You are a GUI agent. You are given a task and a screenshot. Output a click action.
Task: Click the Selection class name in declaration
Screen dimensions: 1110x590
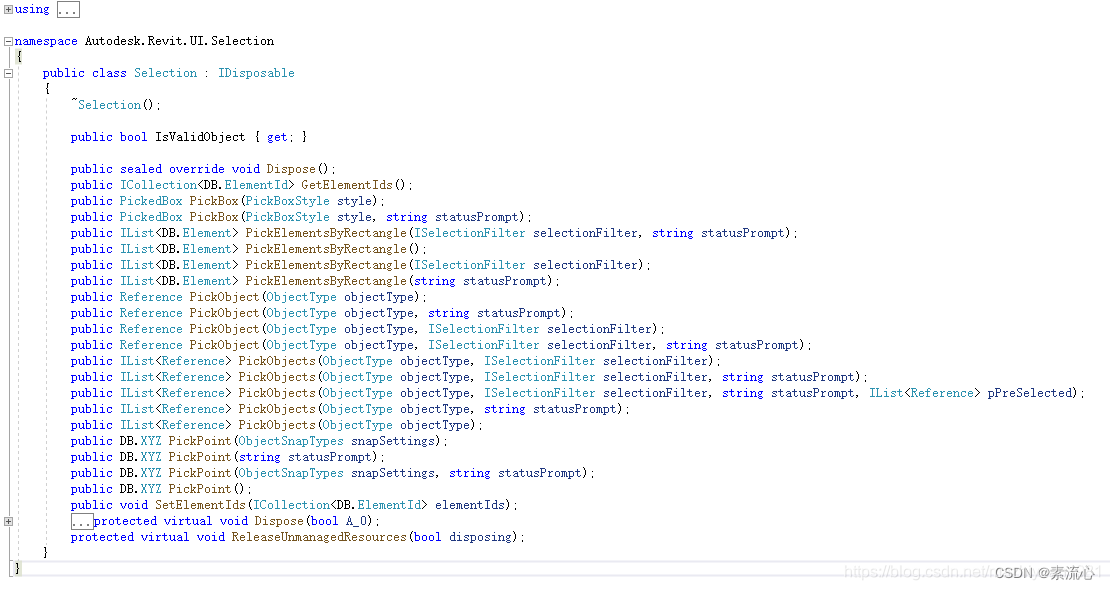click(166, 73)
